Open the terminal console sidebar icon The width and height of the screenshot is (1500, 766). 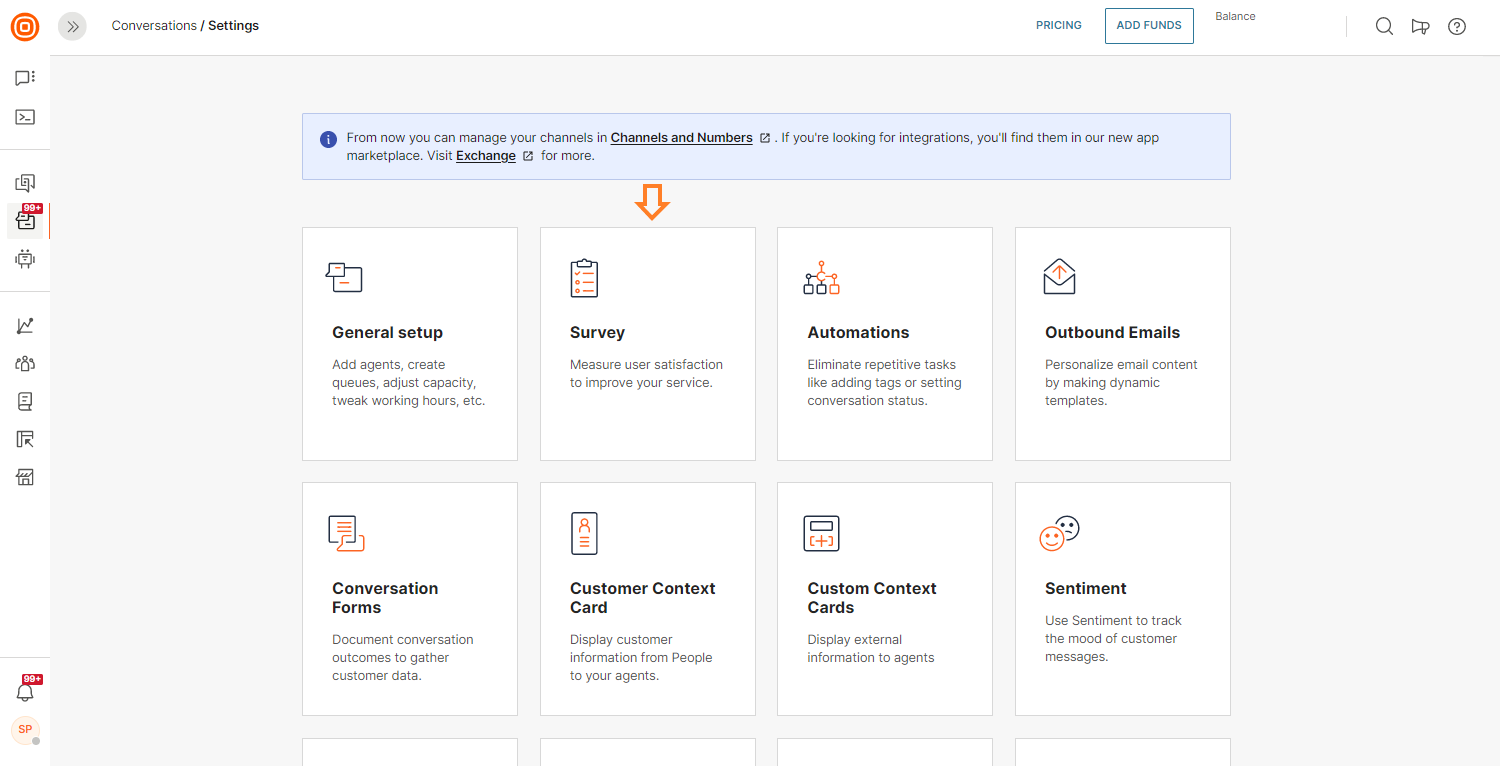point(25,117)
